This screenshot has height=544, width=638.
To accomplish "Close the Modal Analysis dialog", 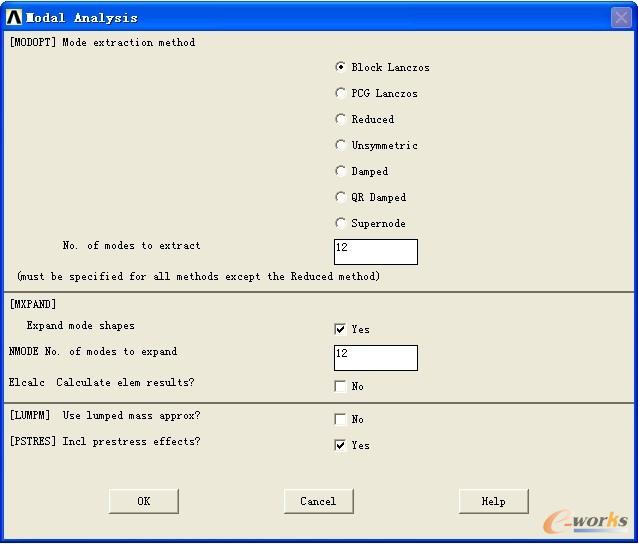I will click(620, 17).
